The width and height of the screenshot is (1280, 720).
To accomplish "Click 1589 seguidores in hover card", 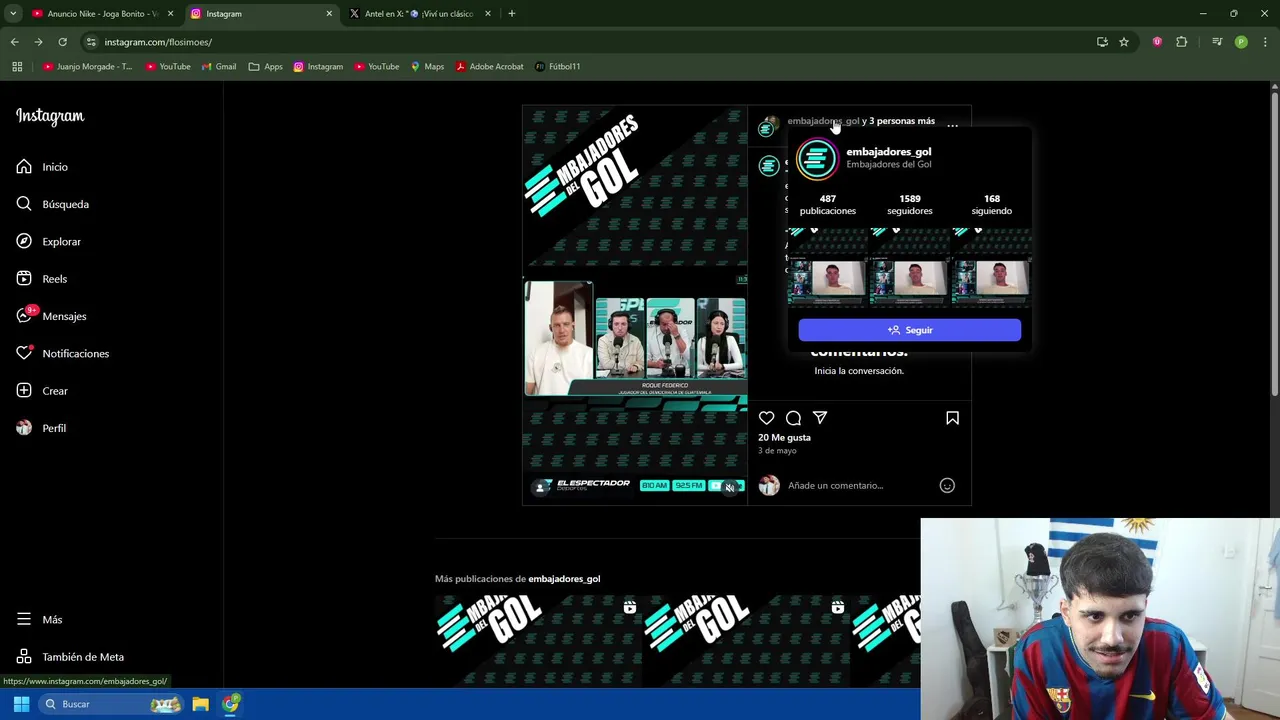I will pos(909,204).
